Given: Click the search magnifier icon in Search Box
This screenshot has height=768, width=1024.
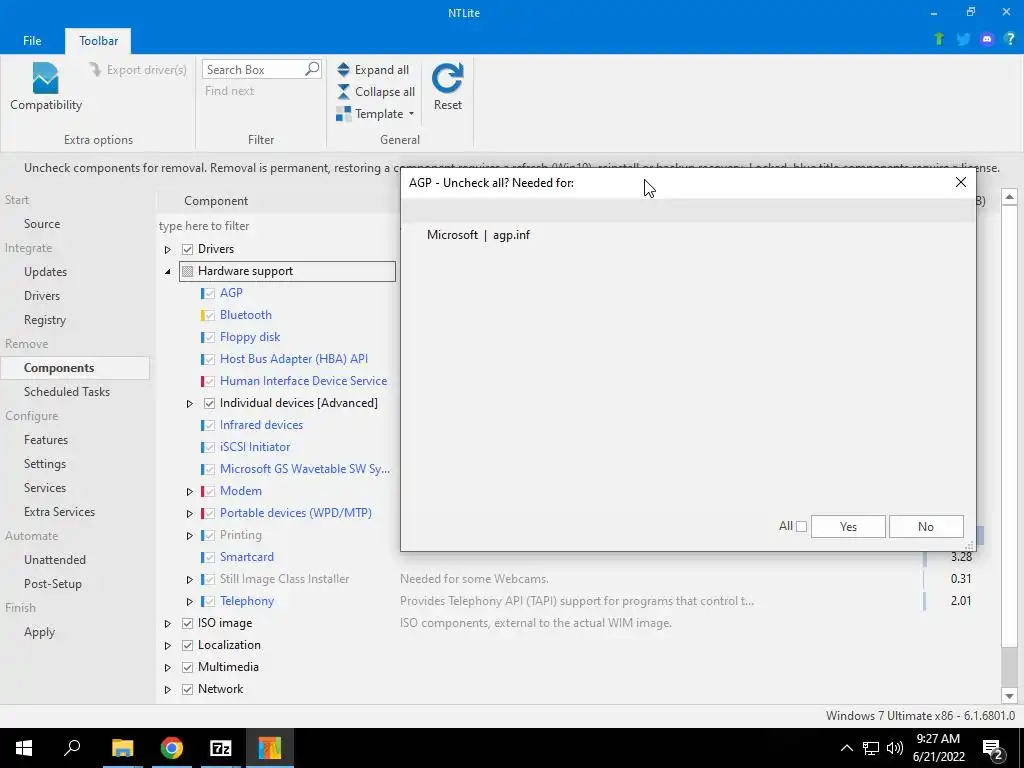Looking at the screenshot, I should pyautogui.click(x=312, y=69).
